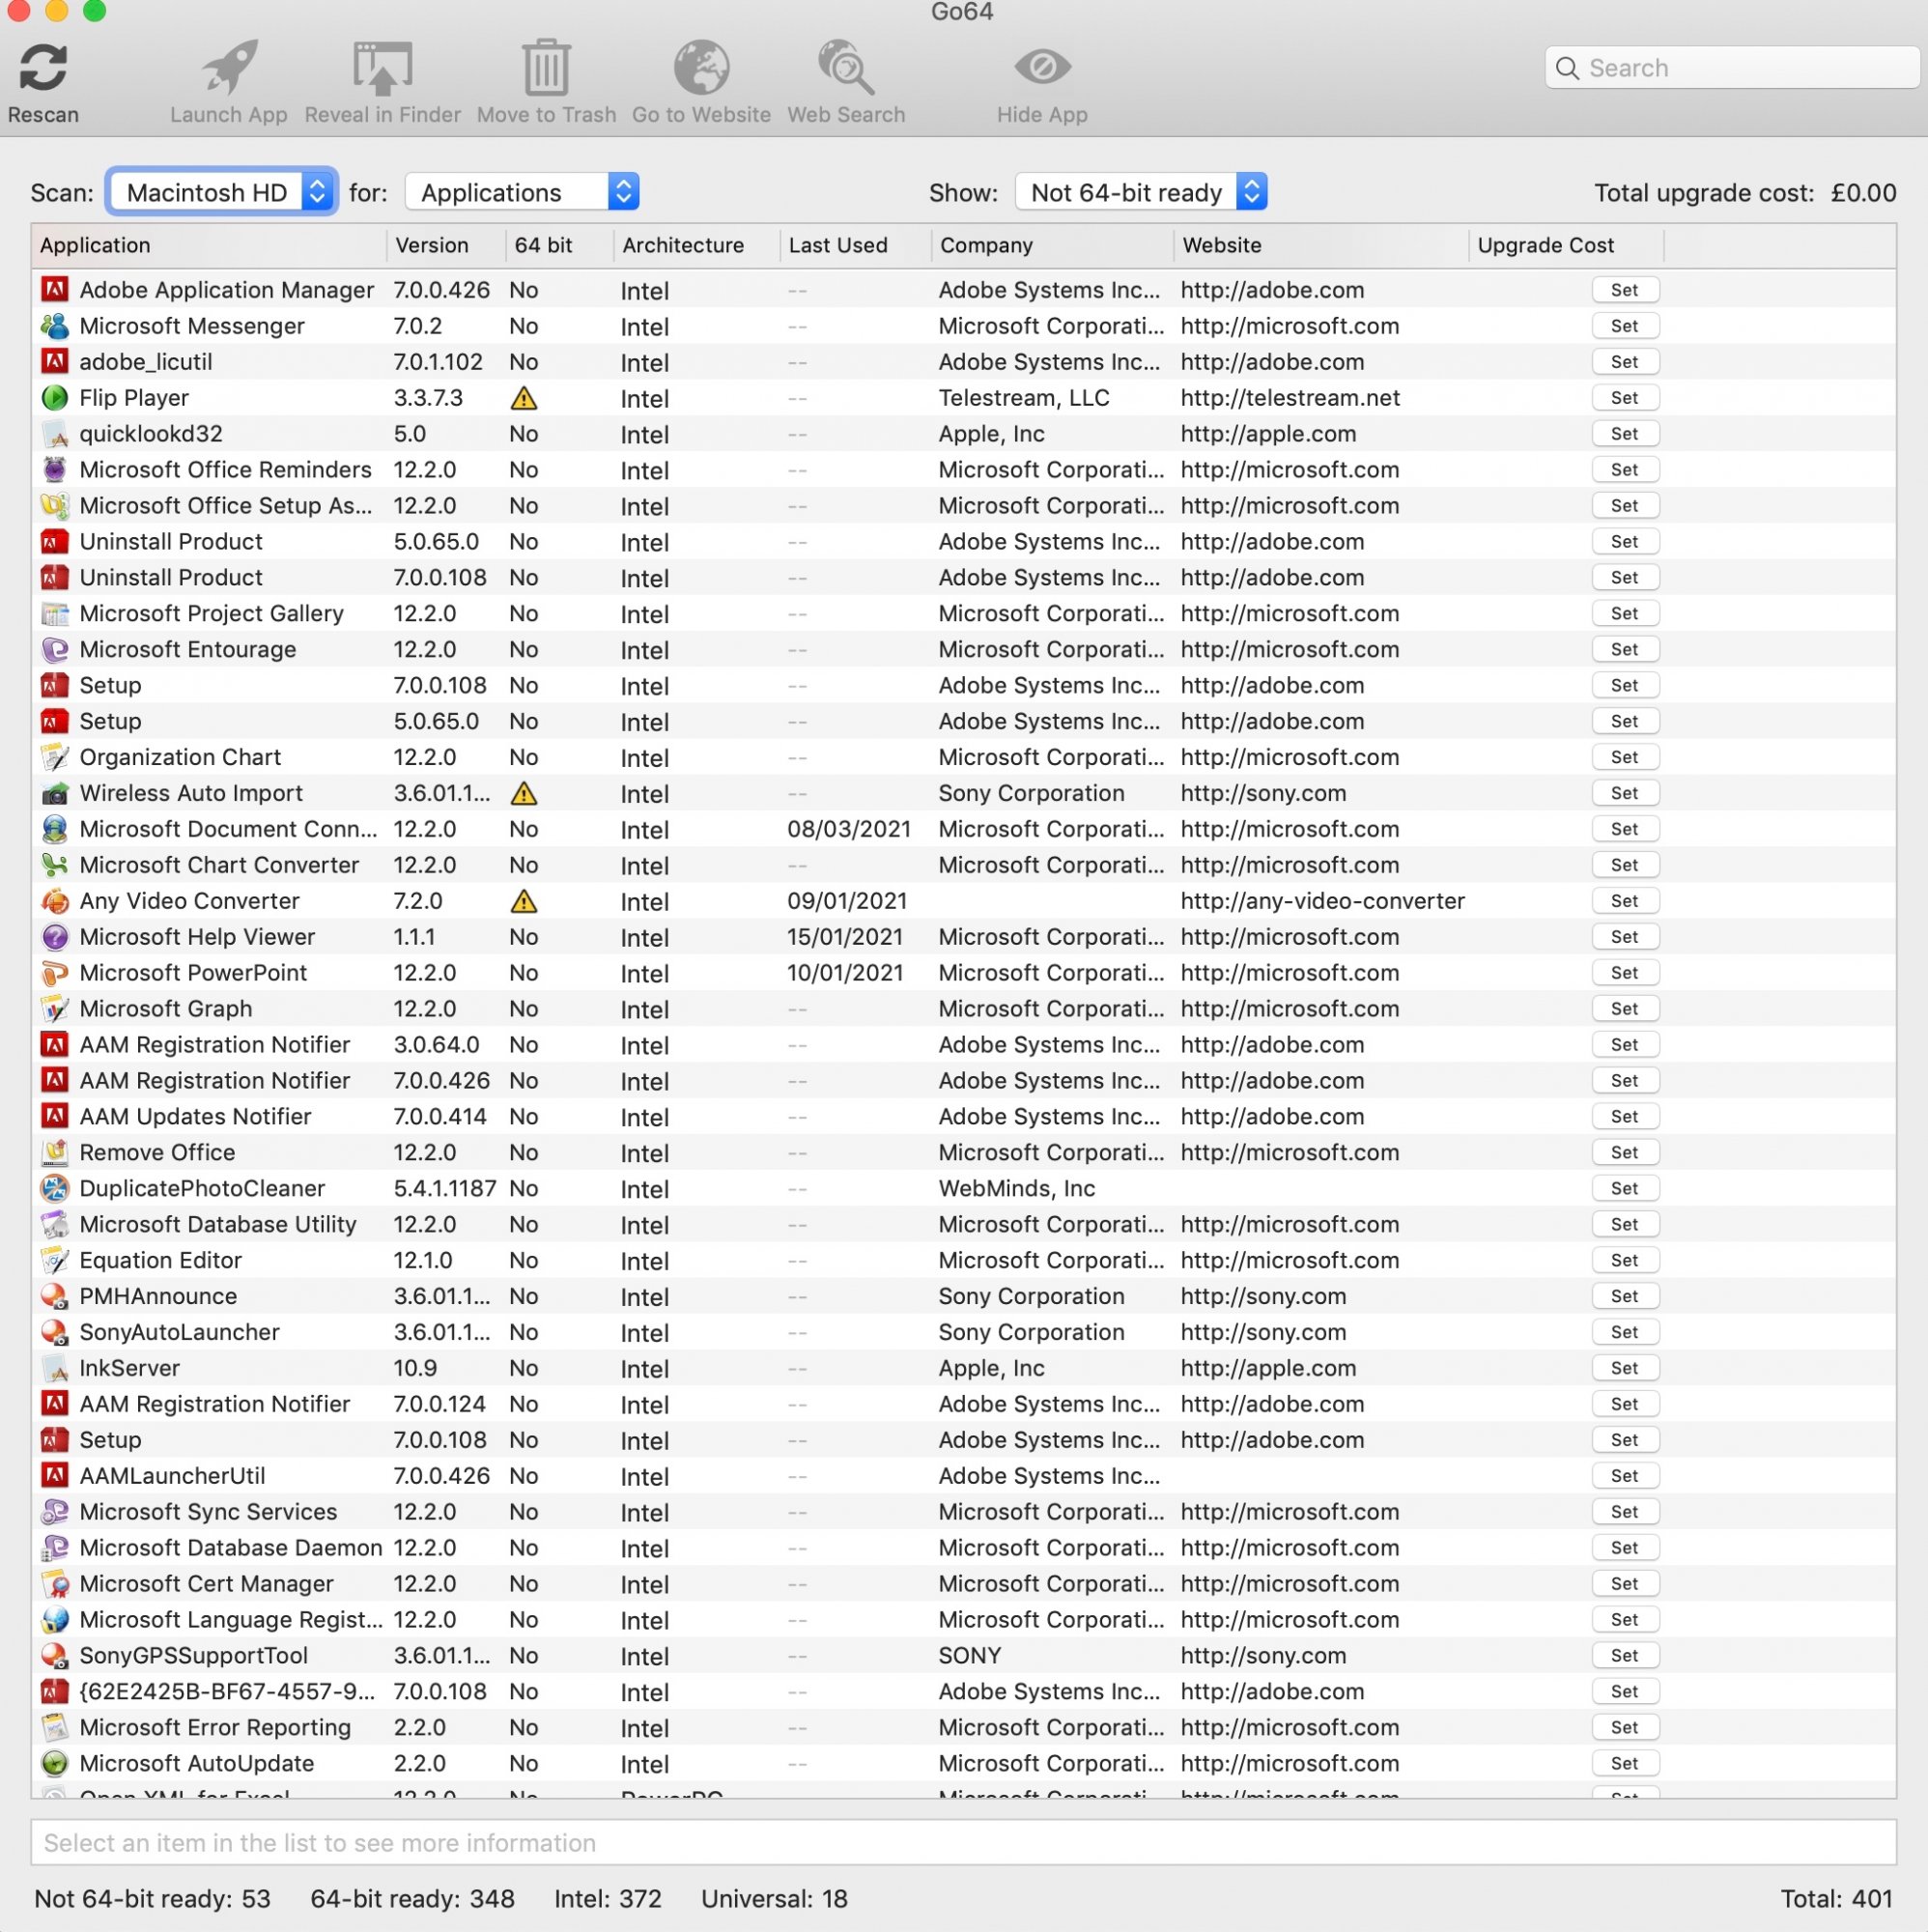Select the Microsoft Office Reminders icon
Viewport: 1928px width, 1932px height.
click(55, 470)
